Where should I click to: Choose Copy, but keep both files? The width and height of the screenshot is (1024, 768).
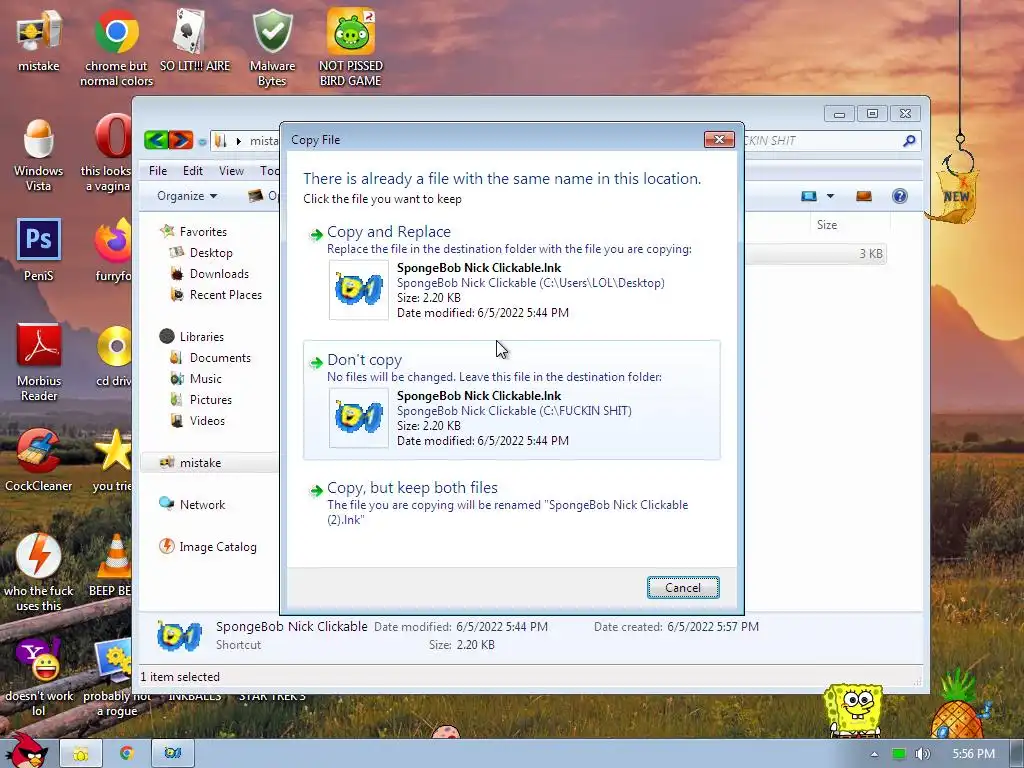pos(512,504)
